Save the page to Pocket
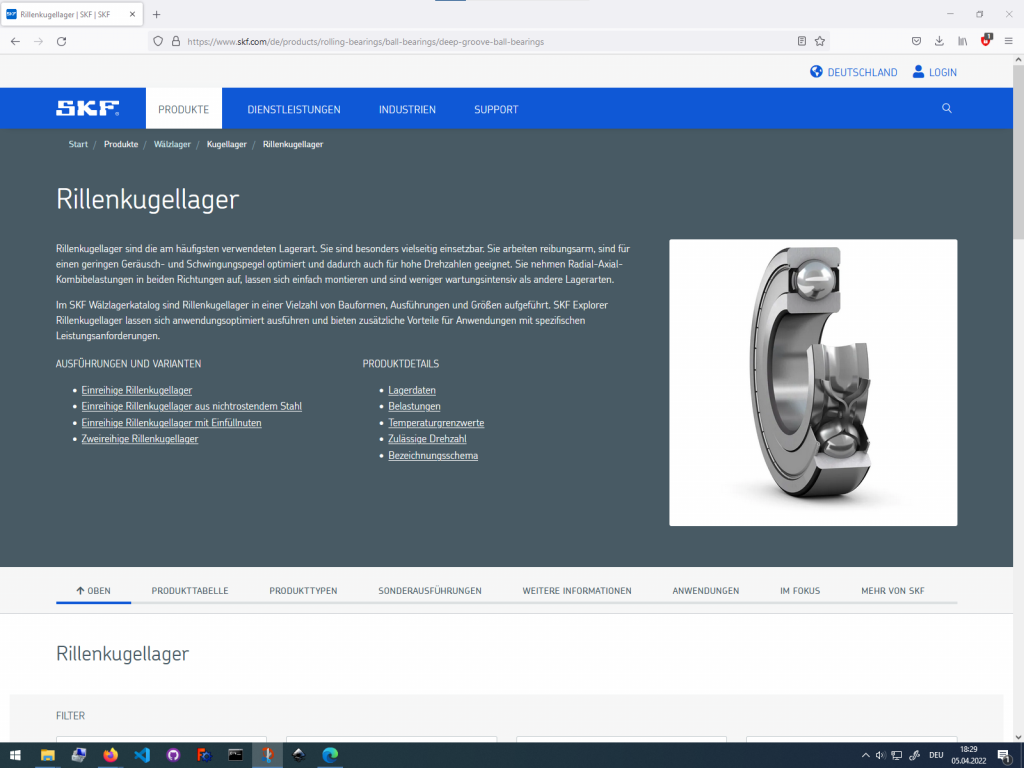Screen dimensions: 1024x768 (915, 41)
